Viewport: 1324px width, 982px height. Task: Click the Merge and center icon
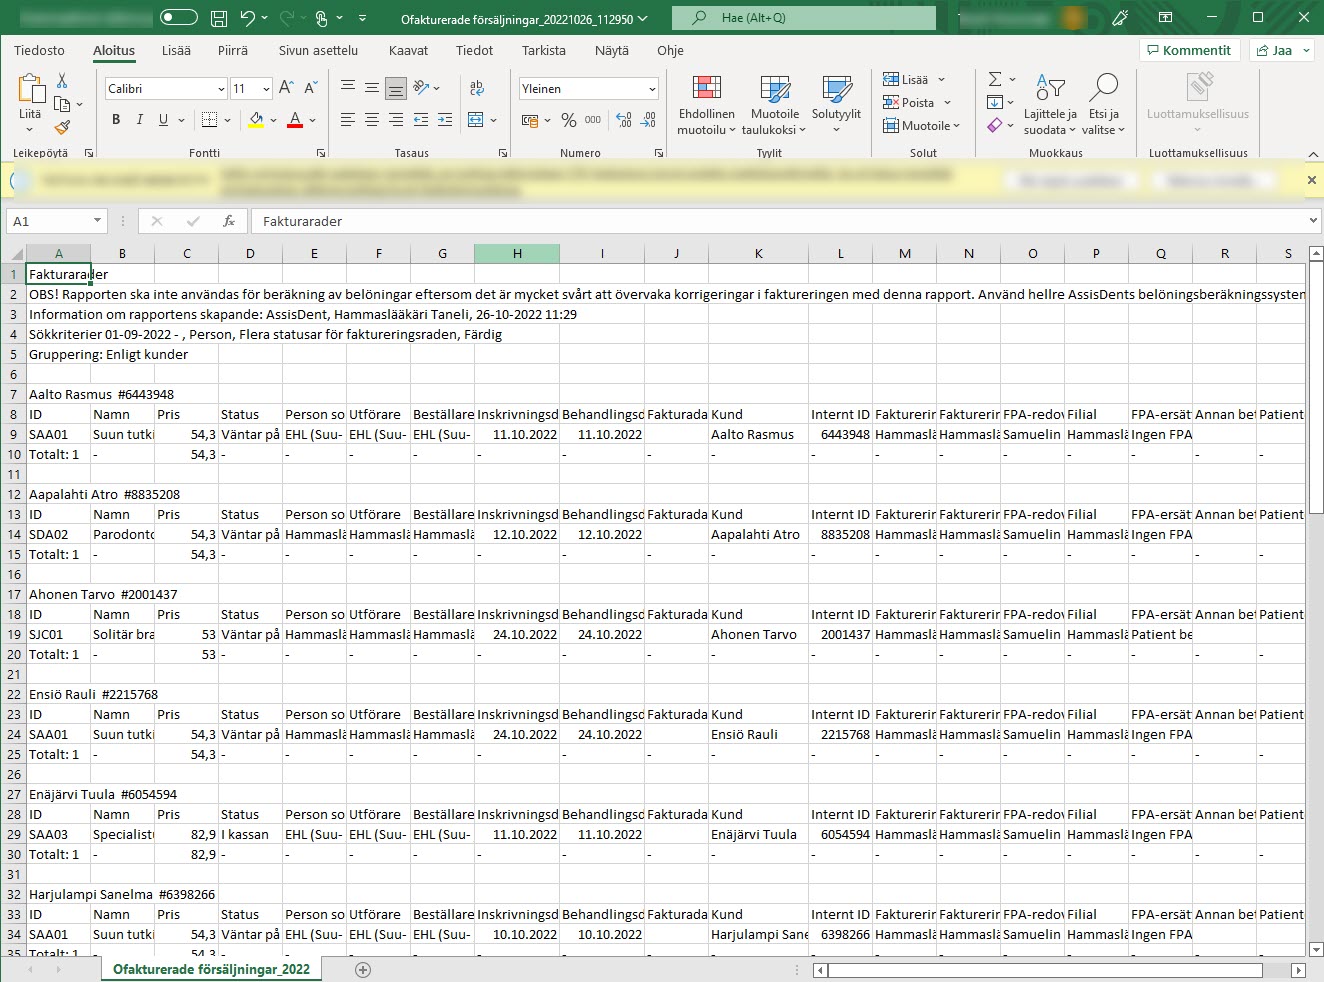coord(476,120)
